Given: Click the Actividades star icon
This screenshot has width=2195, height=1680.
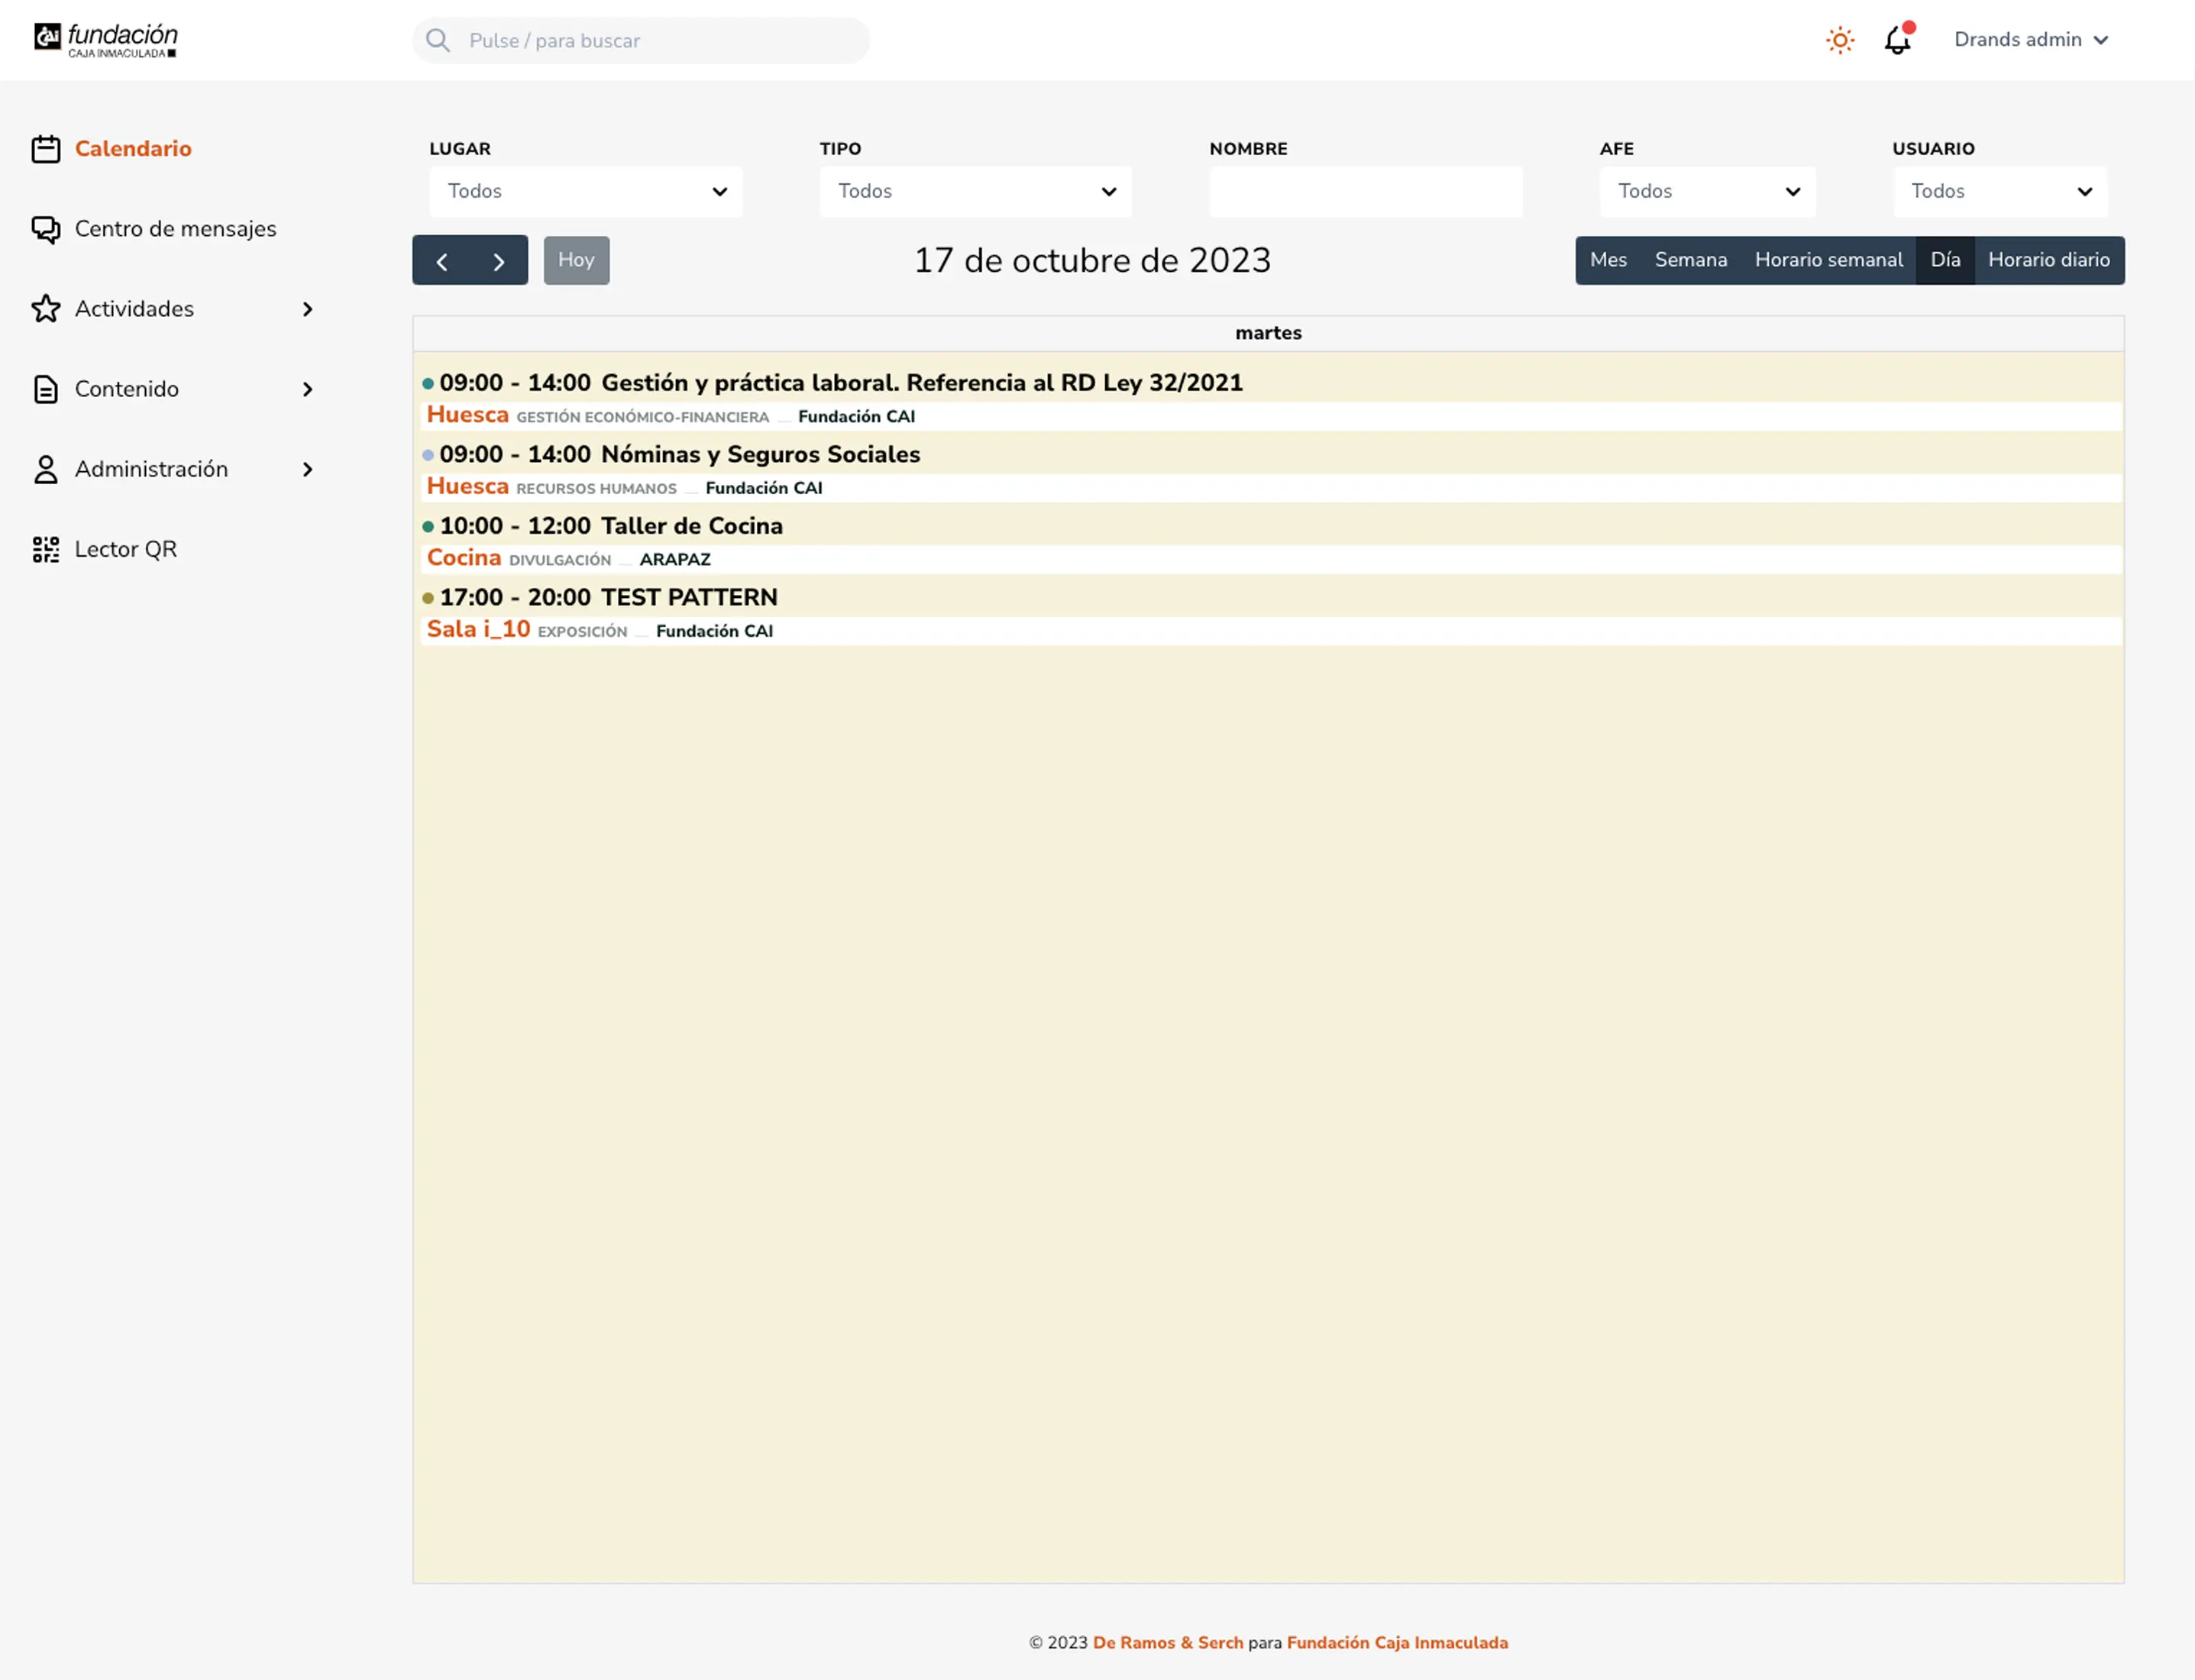Looking at the screenshot, I should click(x=46, y=309).
